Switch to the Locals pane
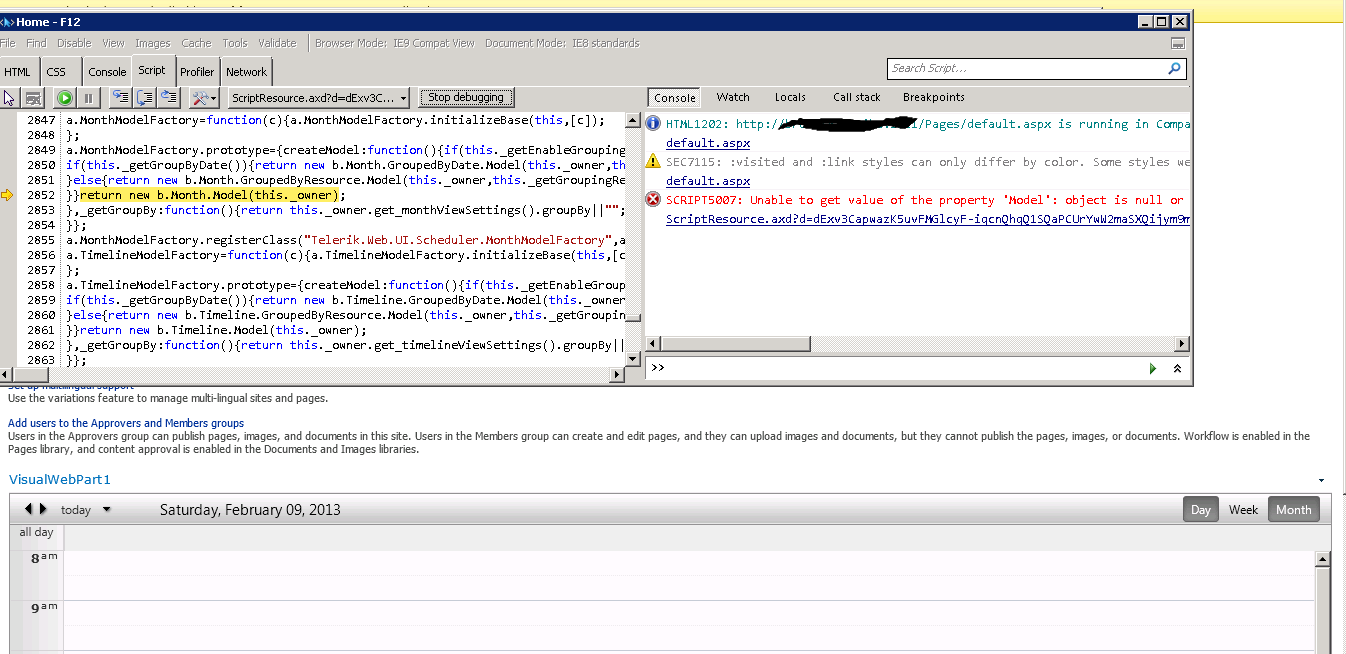The width and height of the screenshot is (1346, 654). [x=790, y=97]
